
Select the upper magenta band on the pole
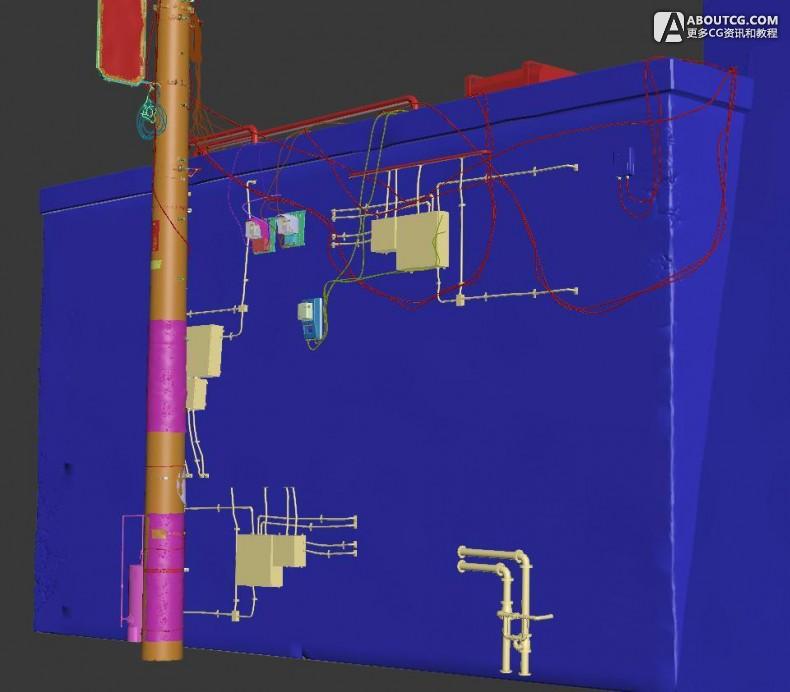tap(166, 375)
